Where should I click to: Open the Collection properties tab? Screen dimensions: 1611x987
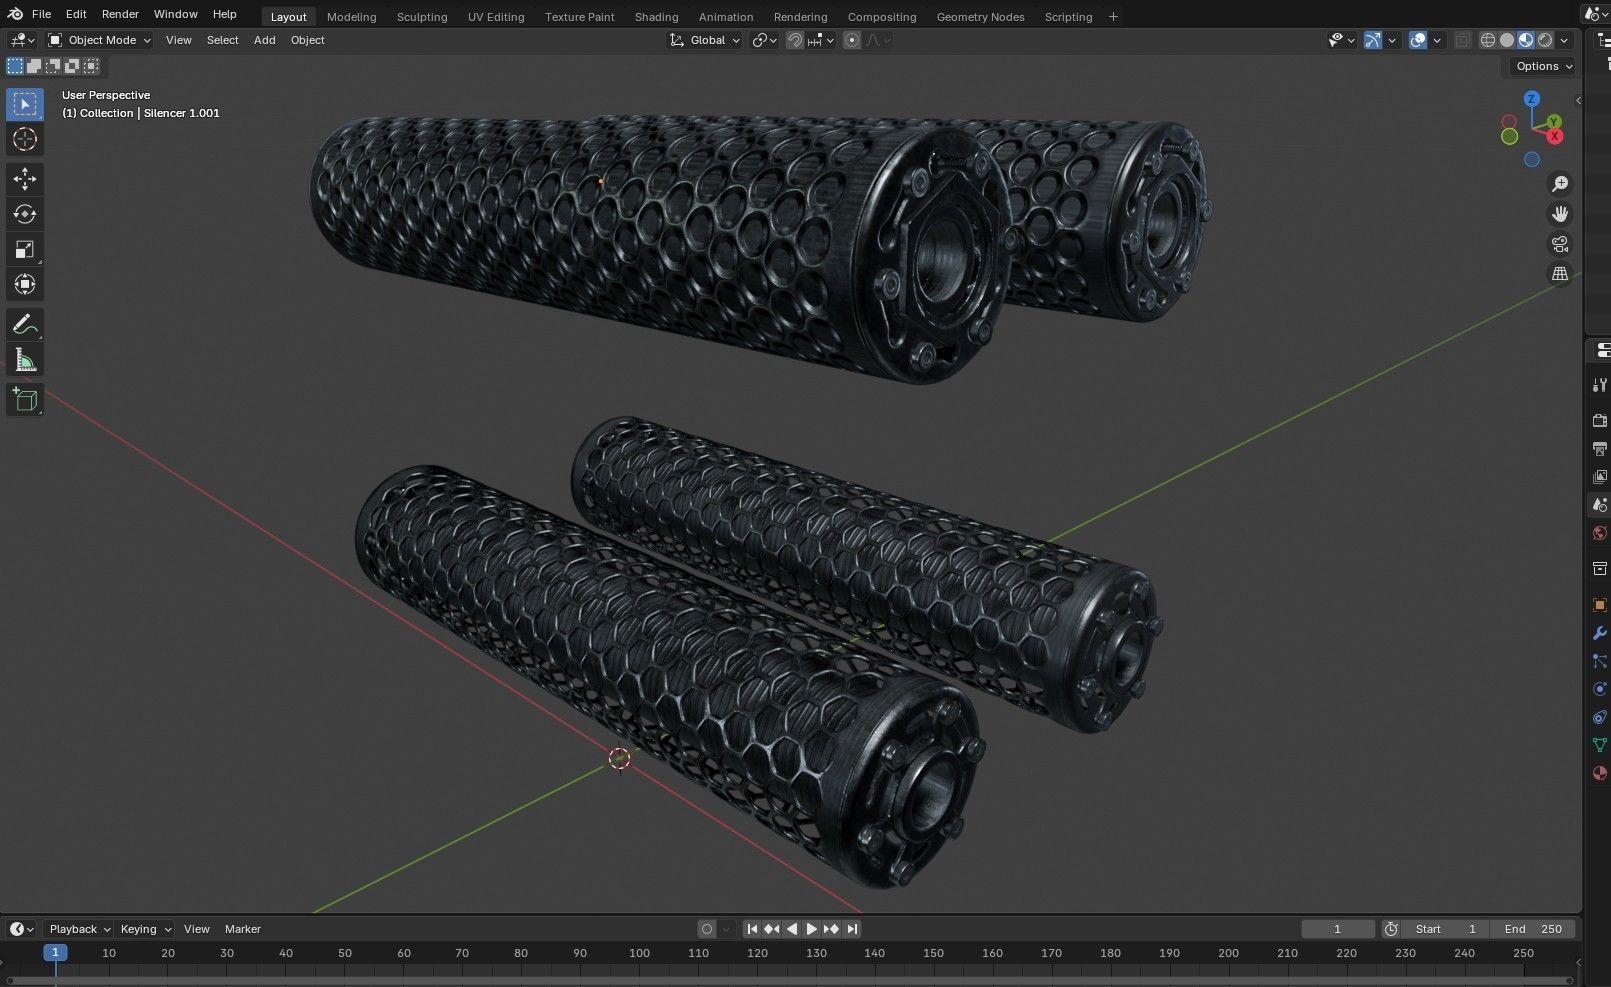tap(1599, 569)
